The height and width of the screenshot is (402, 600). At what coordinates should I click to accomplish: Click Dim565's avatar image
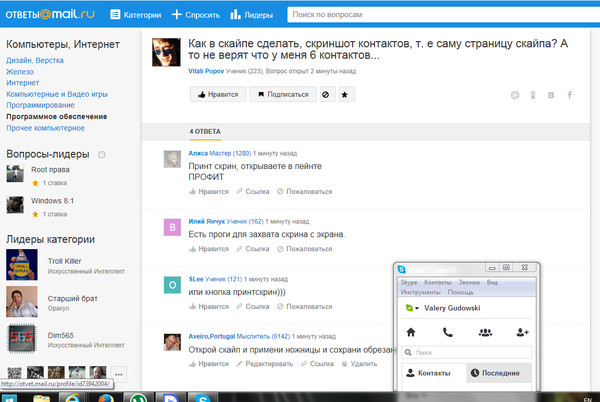click(x=22, y=339)
